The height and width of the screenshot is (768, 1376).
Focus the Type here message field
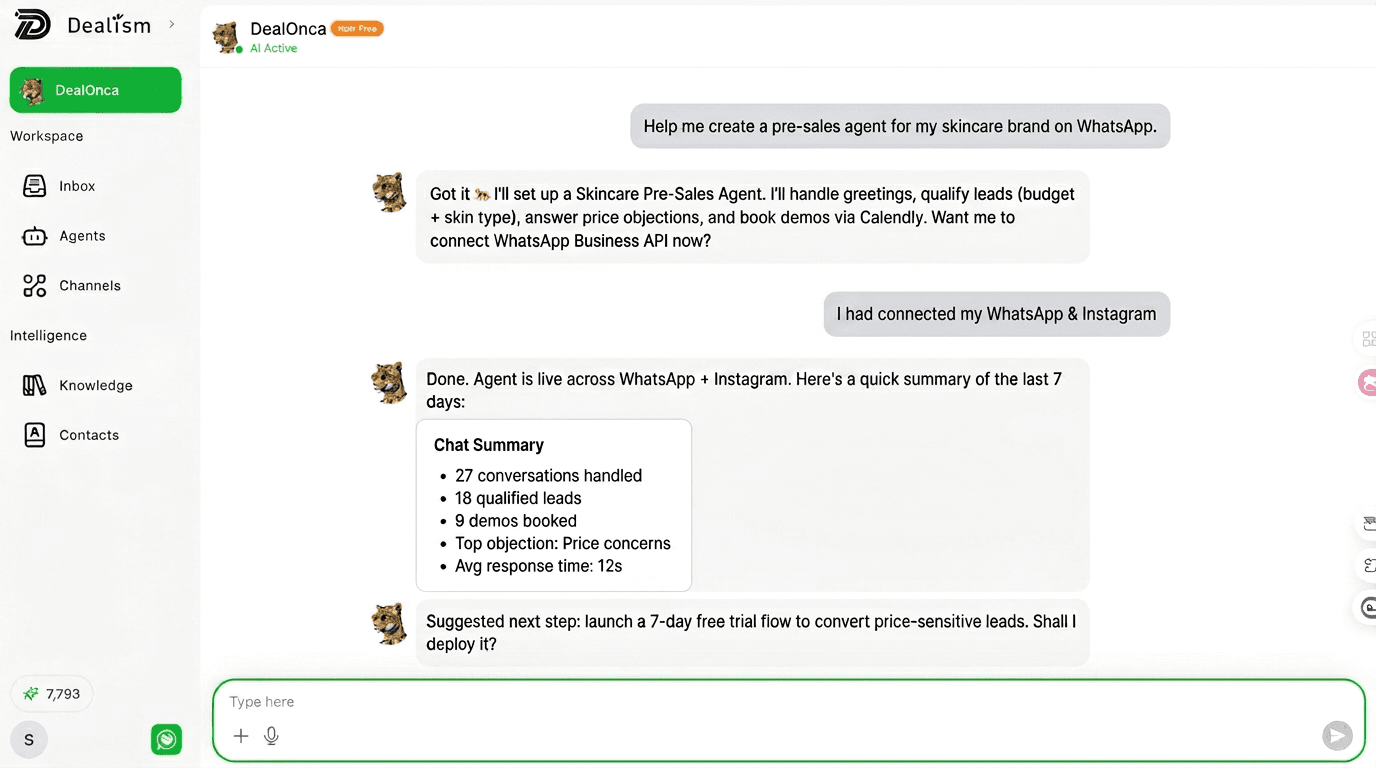pyautogui.click(x=788, y=702)
